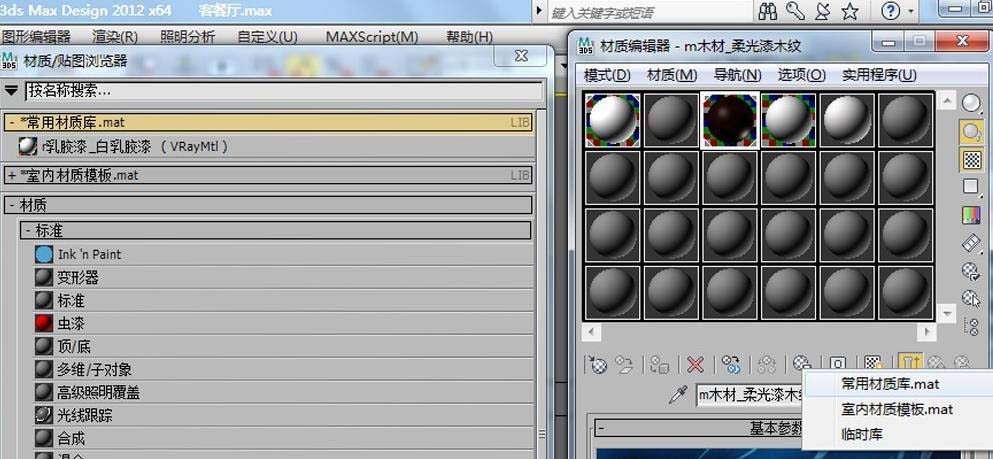Click the satellite dish communication icon

pos(822,11)
